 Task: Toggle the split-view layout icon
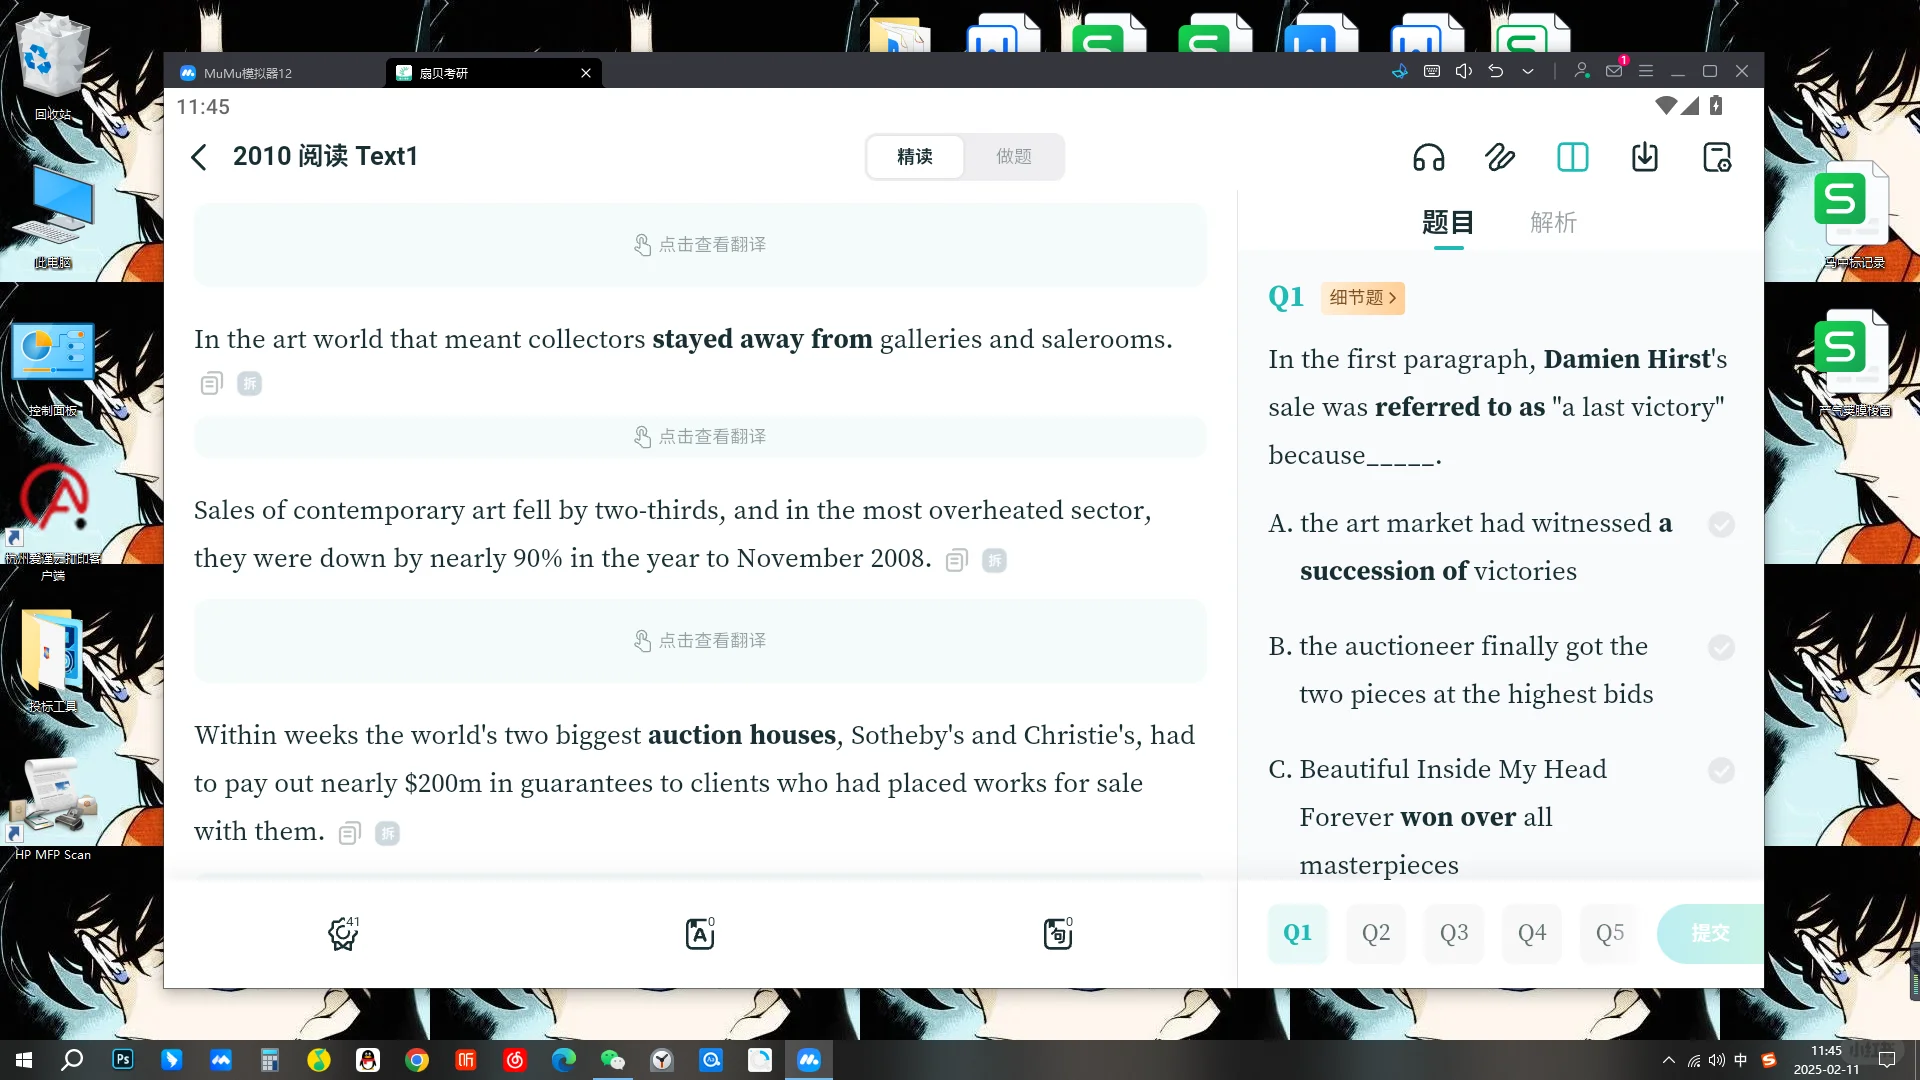click(1572, 157)
